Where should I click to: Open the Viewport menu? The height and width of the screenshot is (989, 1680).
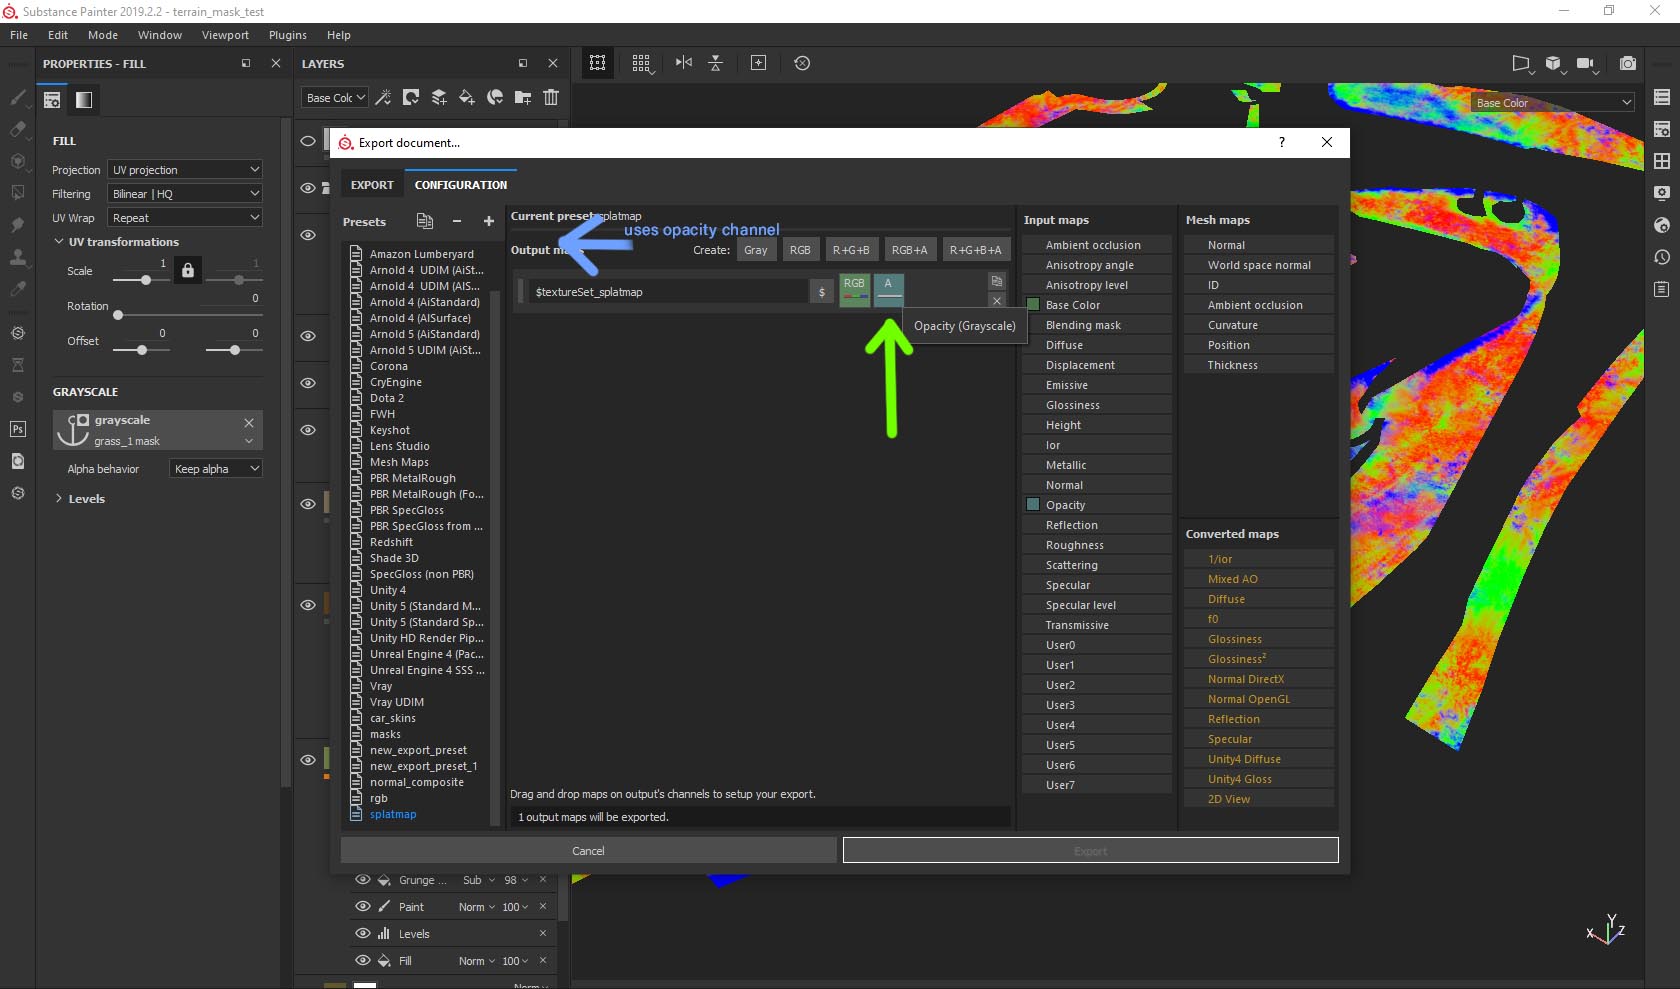225,35
